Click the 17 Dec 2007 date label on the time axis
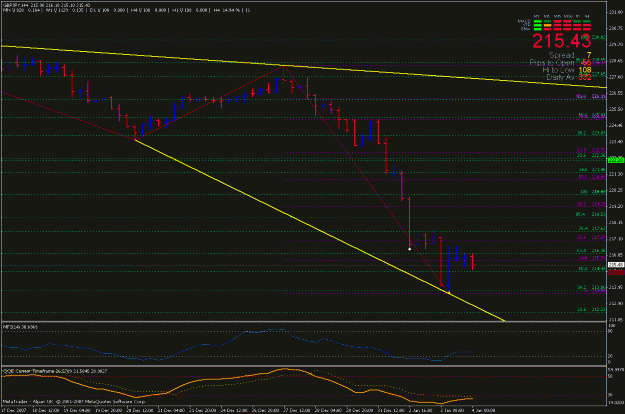The height and width of the screenshot is (414, 625). (14, 410)
